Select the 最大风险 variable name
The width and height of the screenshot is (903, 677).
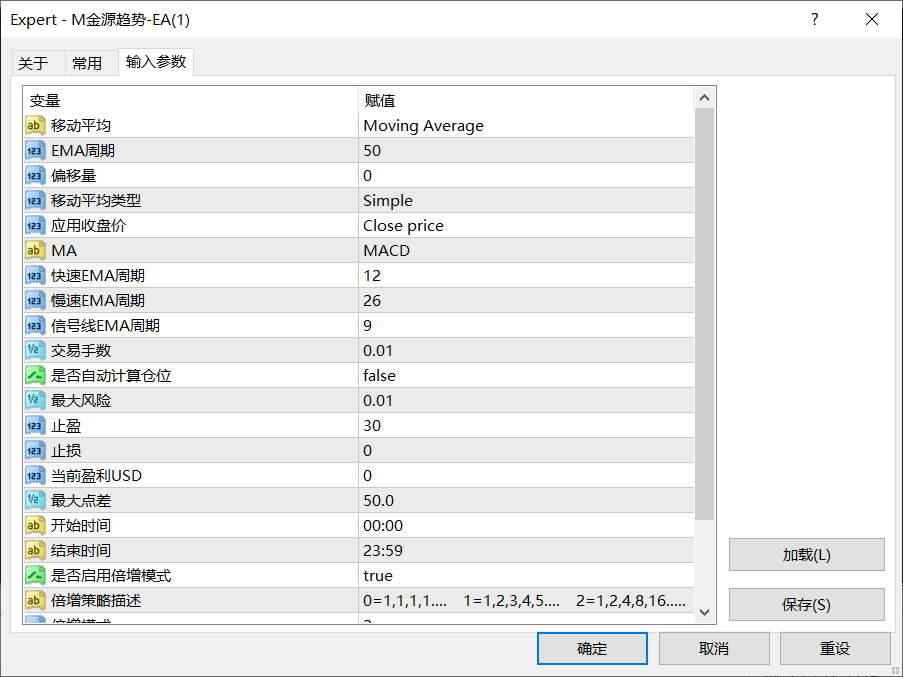click(x=81, y=401)
